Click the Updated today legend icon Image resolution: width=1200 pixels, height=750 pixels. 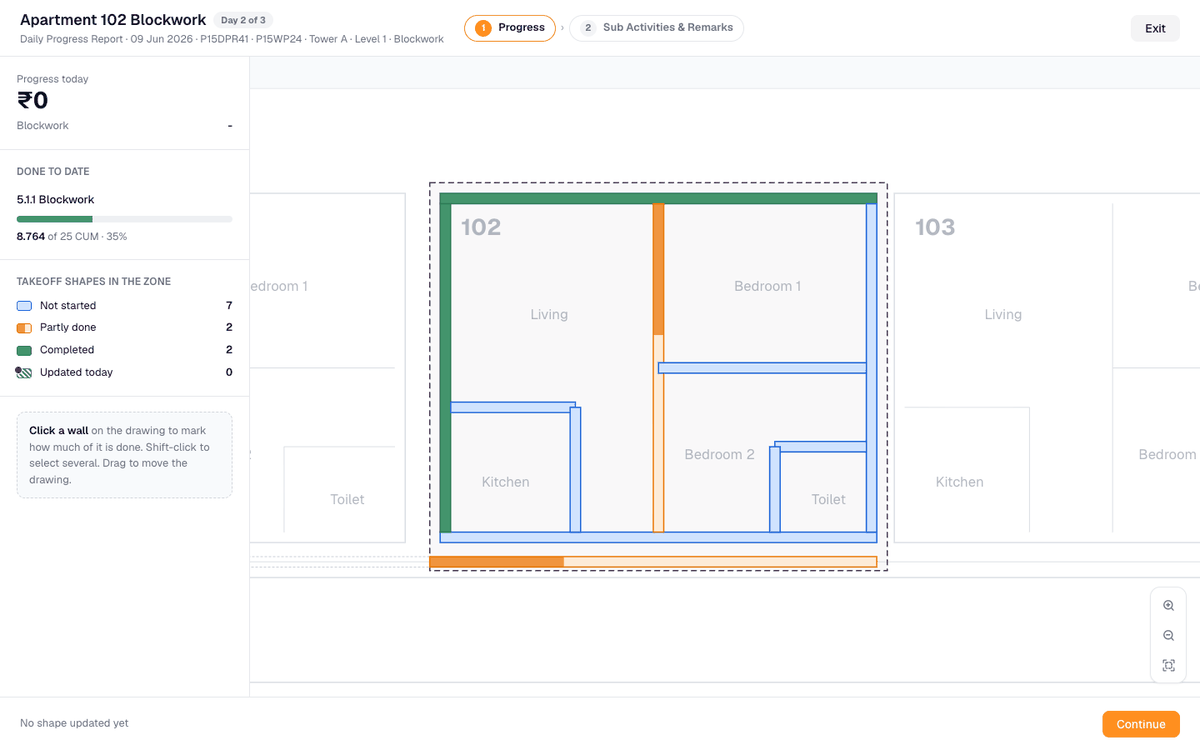24,372
